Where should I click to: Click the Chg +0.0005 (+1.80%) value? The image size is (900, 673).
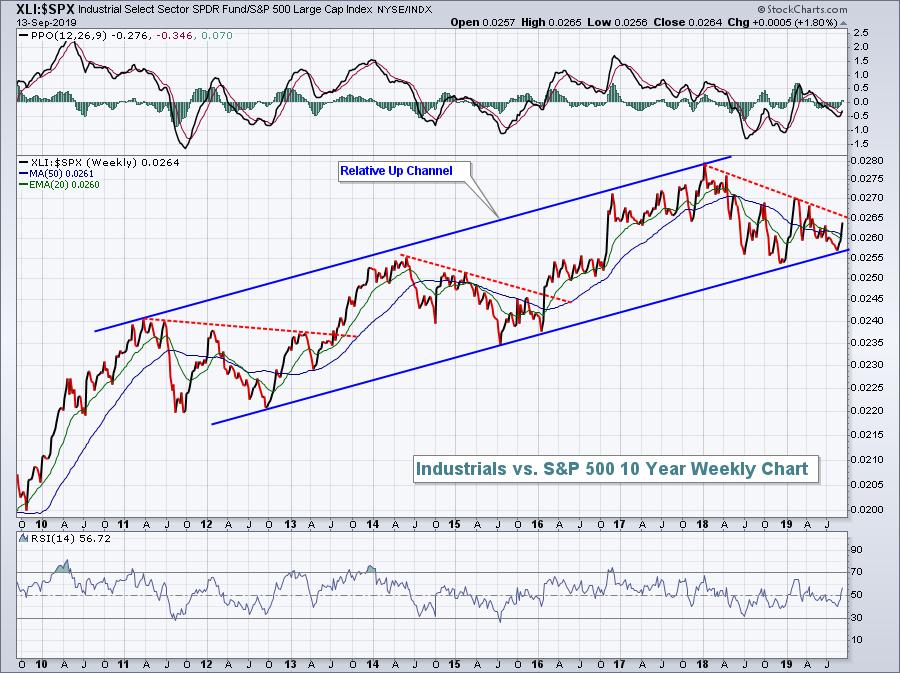tap(782, 22)
